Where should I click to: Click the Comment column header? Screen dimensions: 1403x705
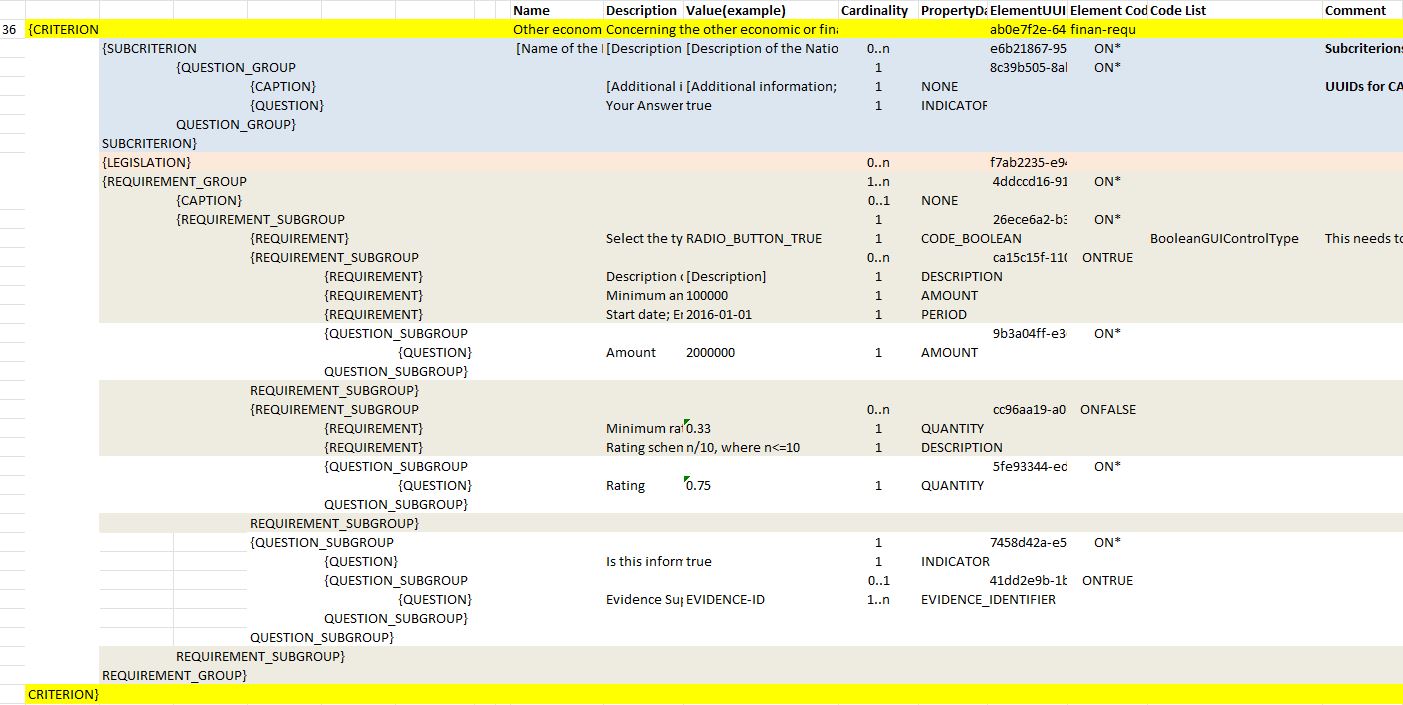(x=1362, y=10)
